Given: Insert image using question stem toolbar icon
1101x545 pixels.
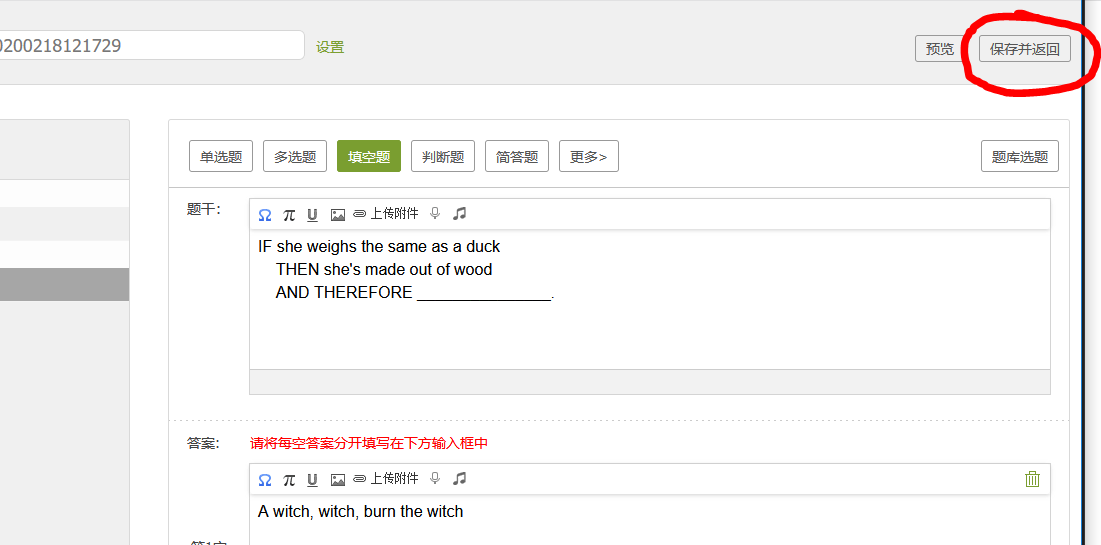Looking at the screenshot, I should 338,215.
